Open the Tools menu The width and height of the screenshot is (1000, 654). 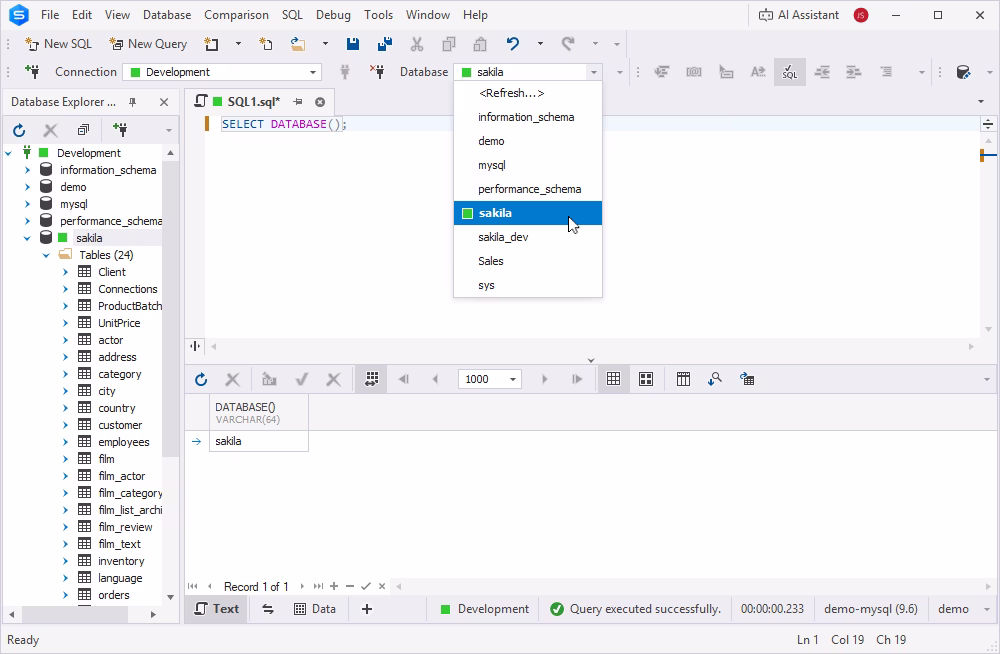click(378, 15)
